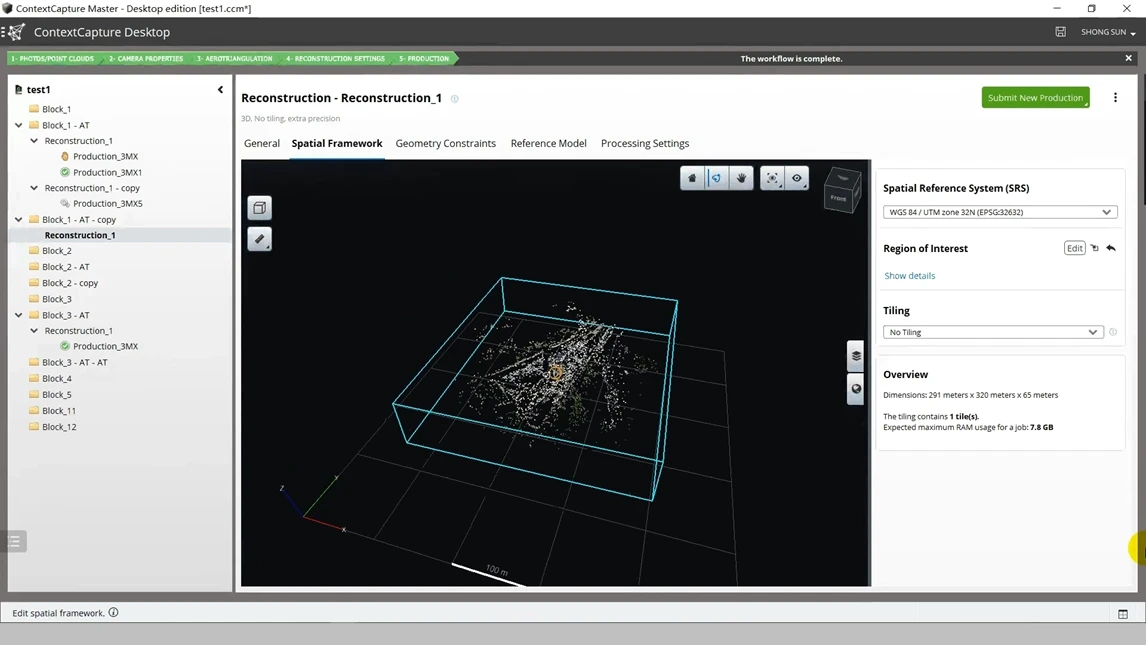Select the measure ruler tool in 3D view
Viewport: 1146px width, 645px height.
click(x=259, y=239)
